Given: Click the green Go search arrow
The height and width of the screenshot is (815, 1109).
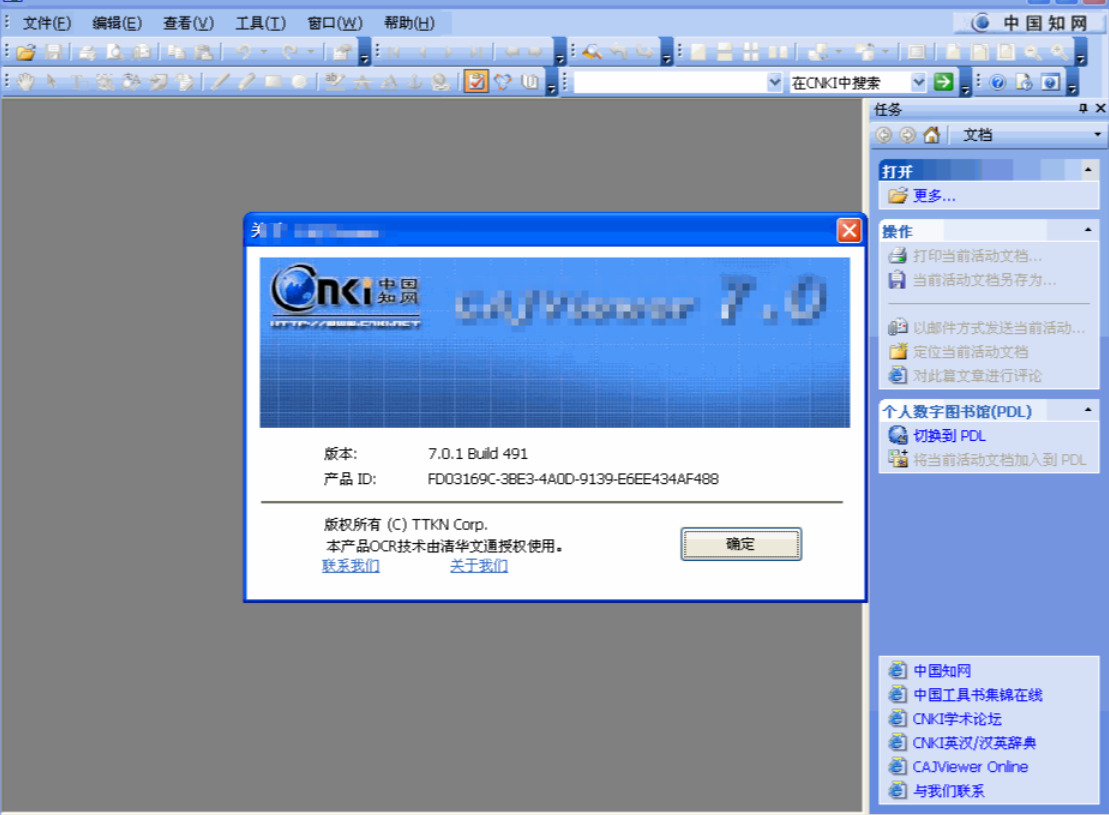Looking at the screenshot, I should click(943, 82).
